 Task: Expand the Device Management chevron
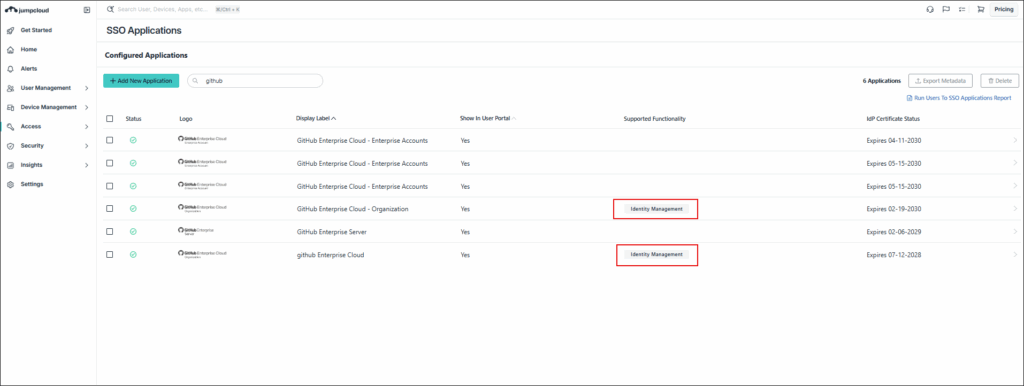click(87, 107)
